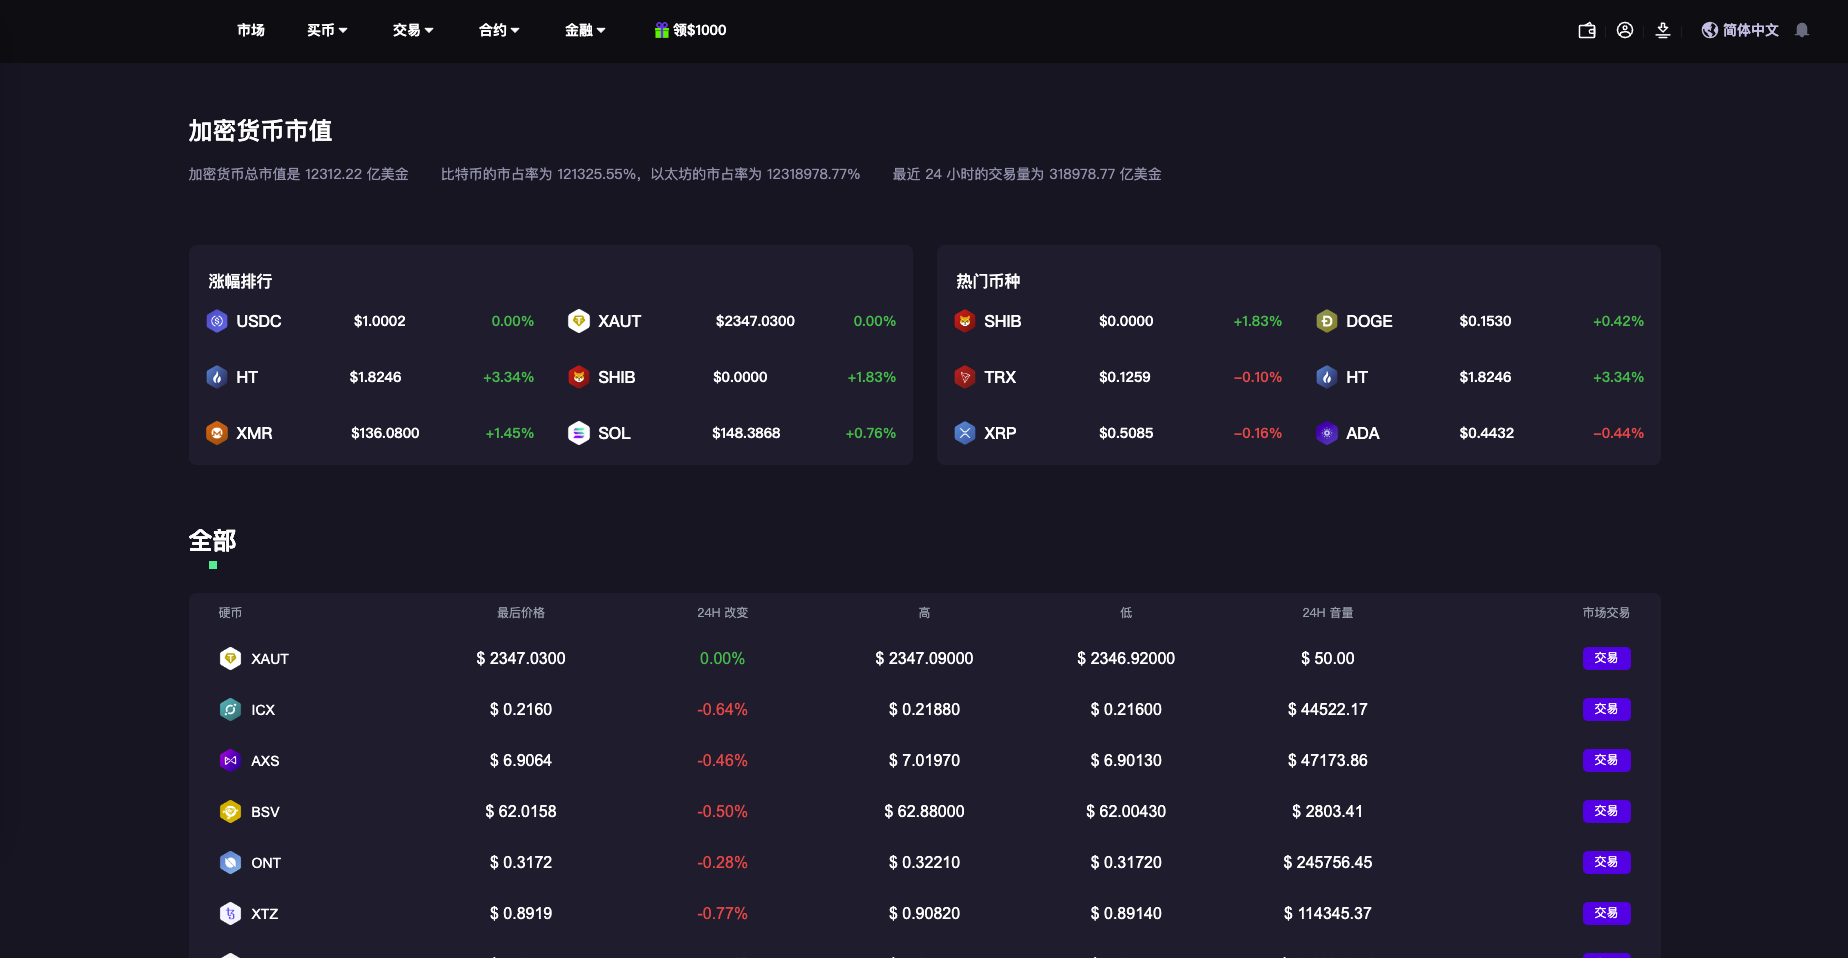Viewport: 1848px width, 958px height.
Task: Select the SOL row in 涨幅排行
Action: (x=731, y=433)
